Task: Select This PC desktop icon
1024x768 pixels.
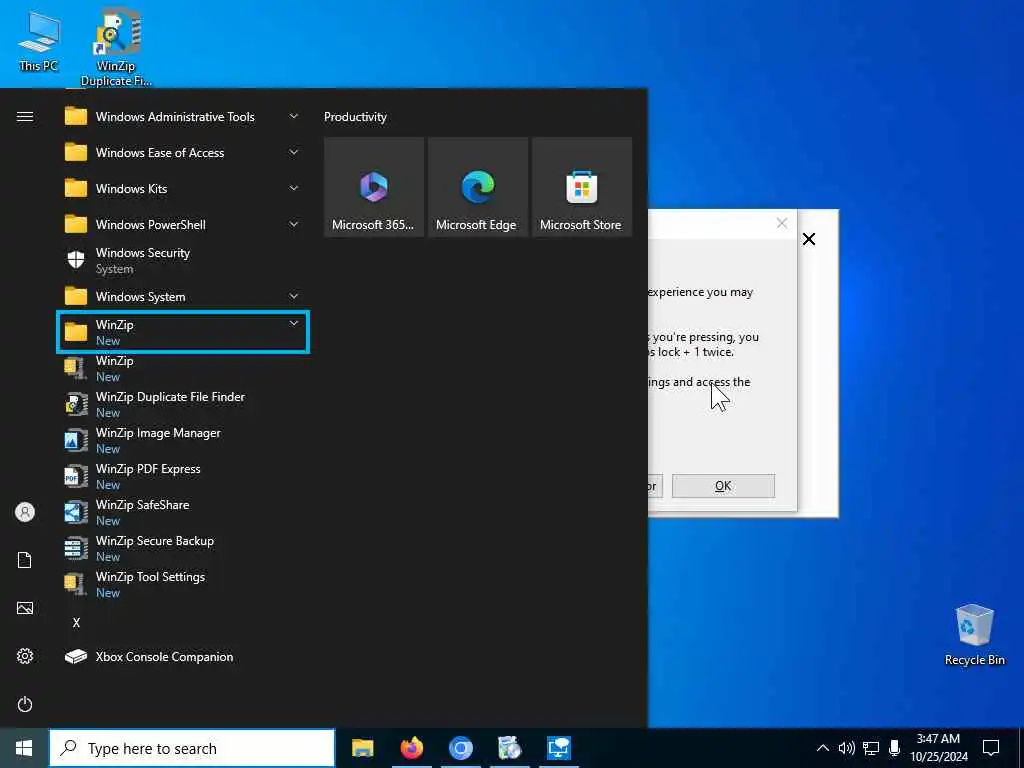Action: 38,42
